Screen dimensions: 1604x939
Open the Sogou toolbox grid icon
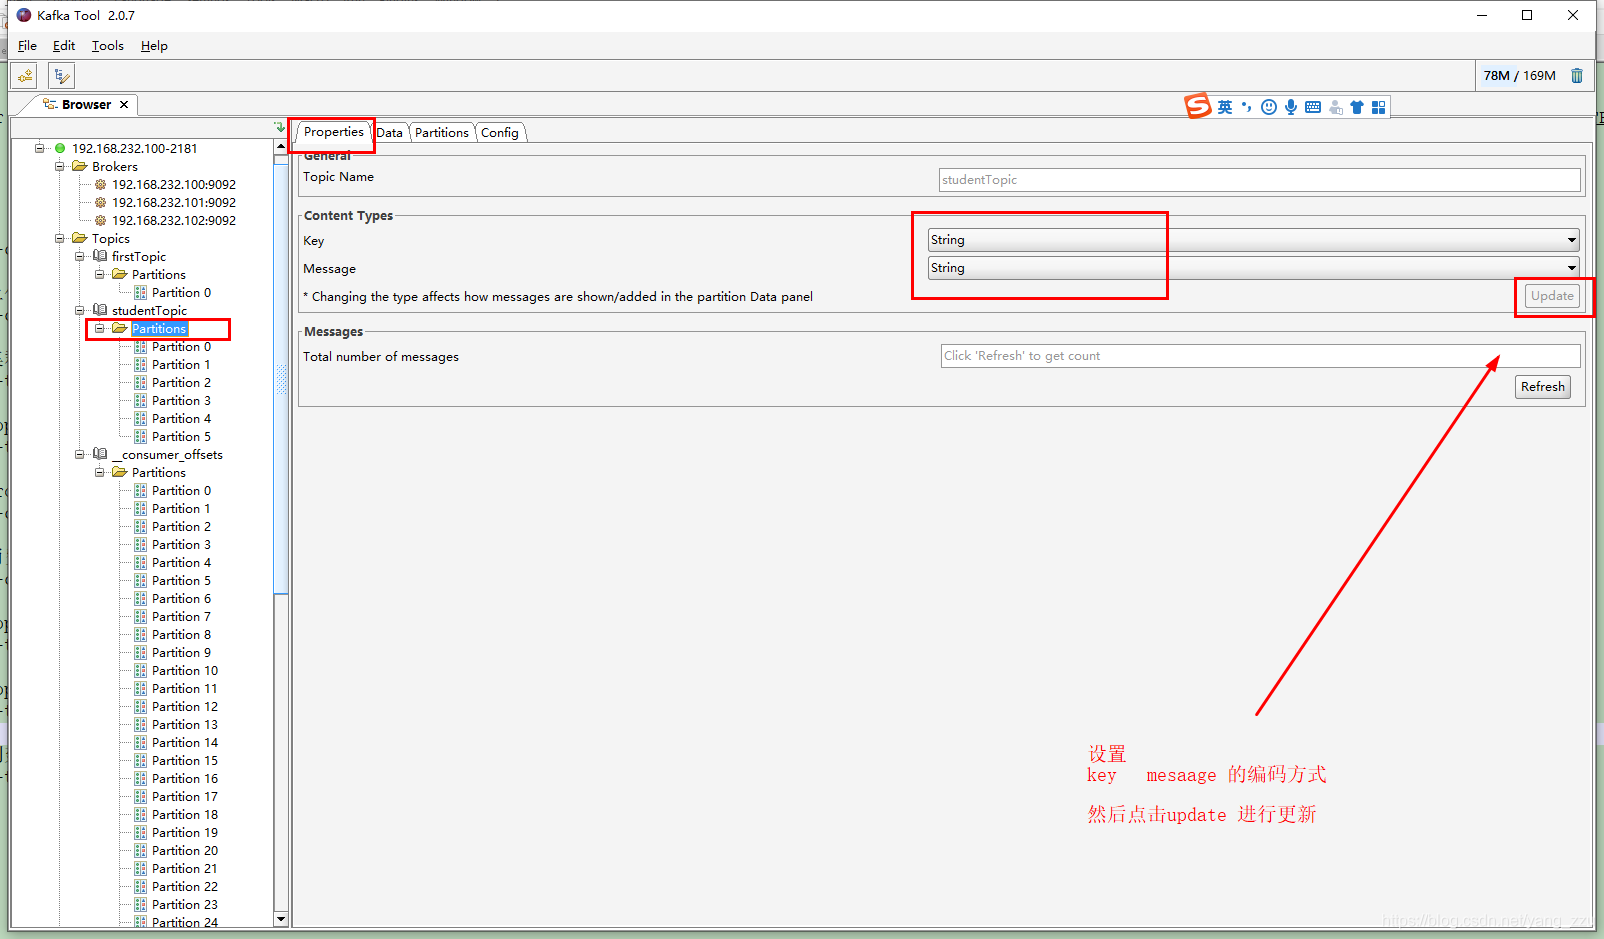tap(1379, 106)
